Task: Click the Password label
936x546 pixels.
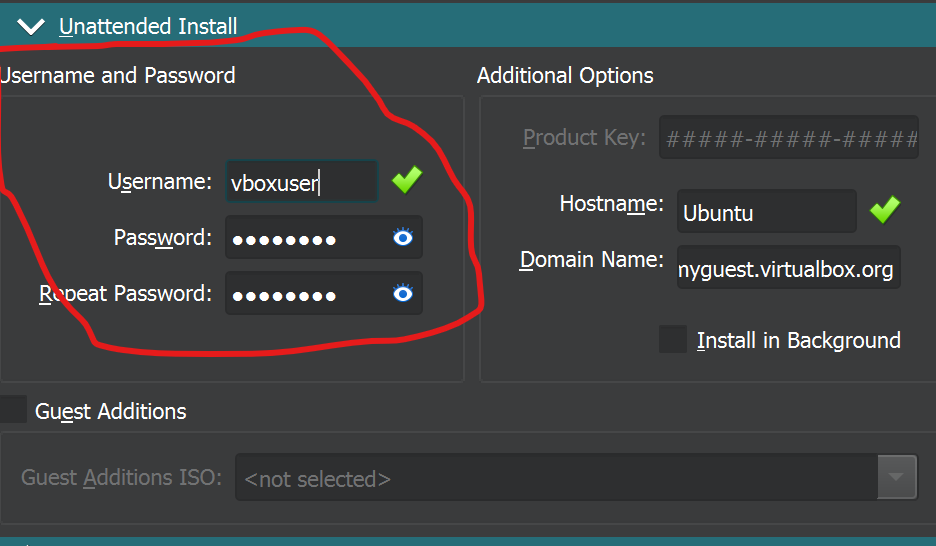Action: [x=162, y=237]
